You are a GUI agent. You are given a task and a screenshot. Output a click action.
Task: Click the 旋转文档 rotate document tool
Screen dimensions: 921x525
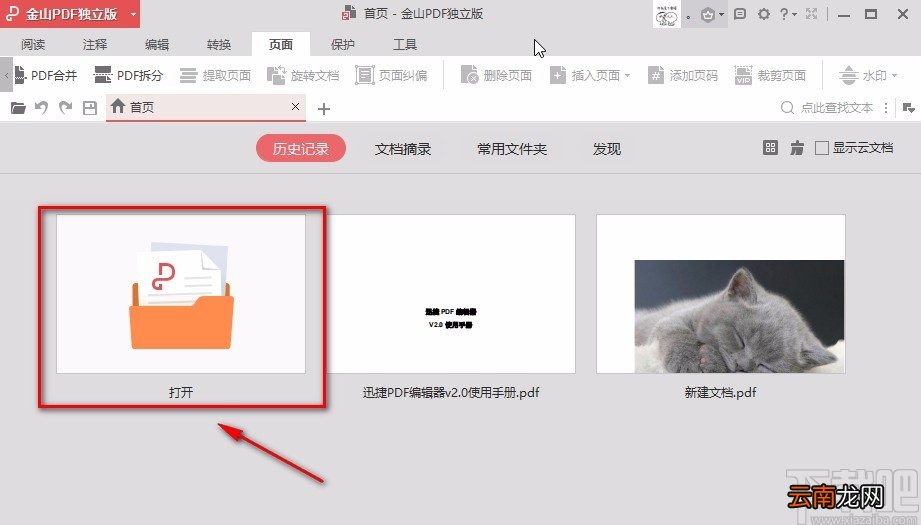[303, 75]
